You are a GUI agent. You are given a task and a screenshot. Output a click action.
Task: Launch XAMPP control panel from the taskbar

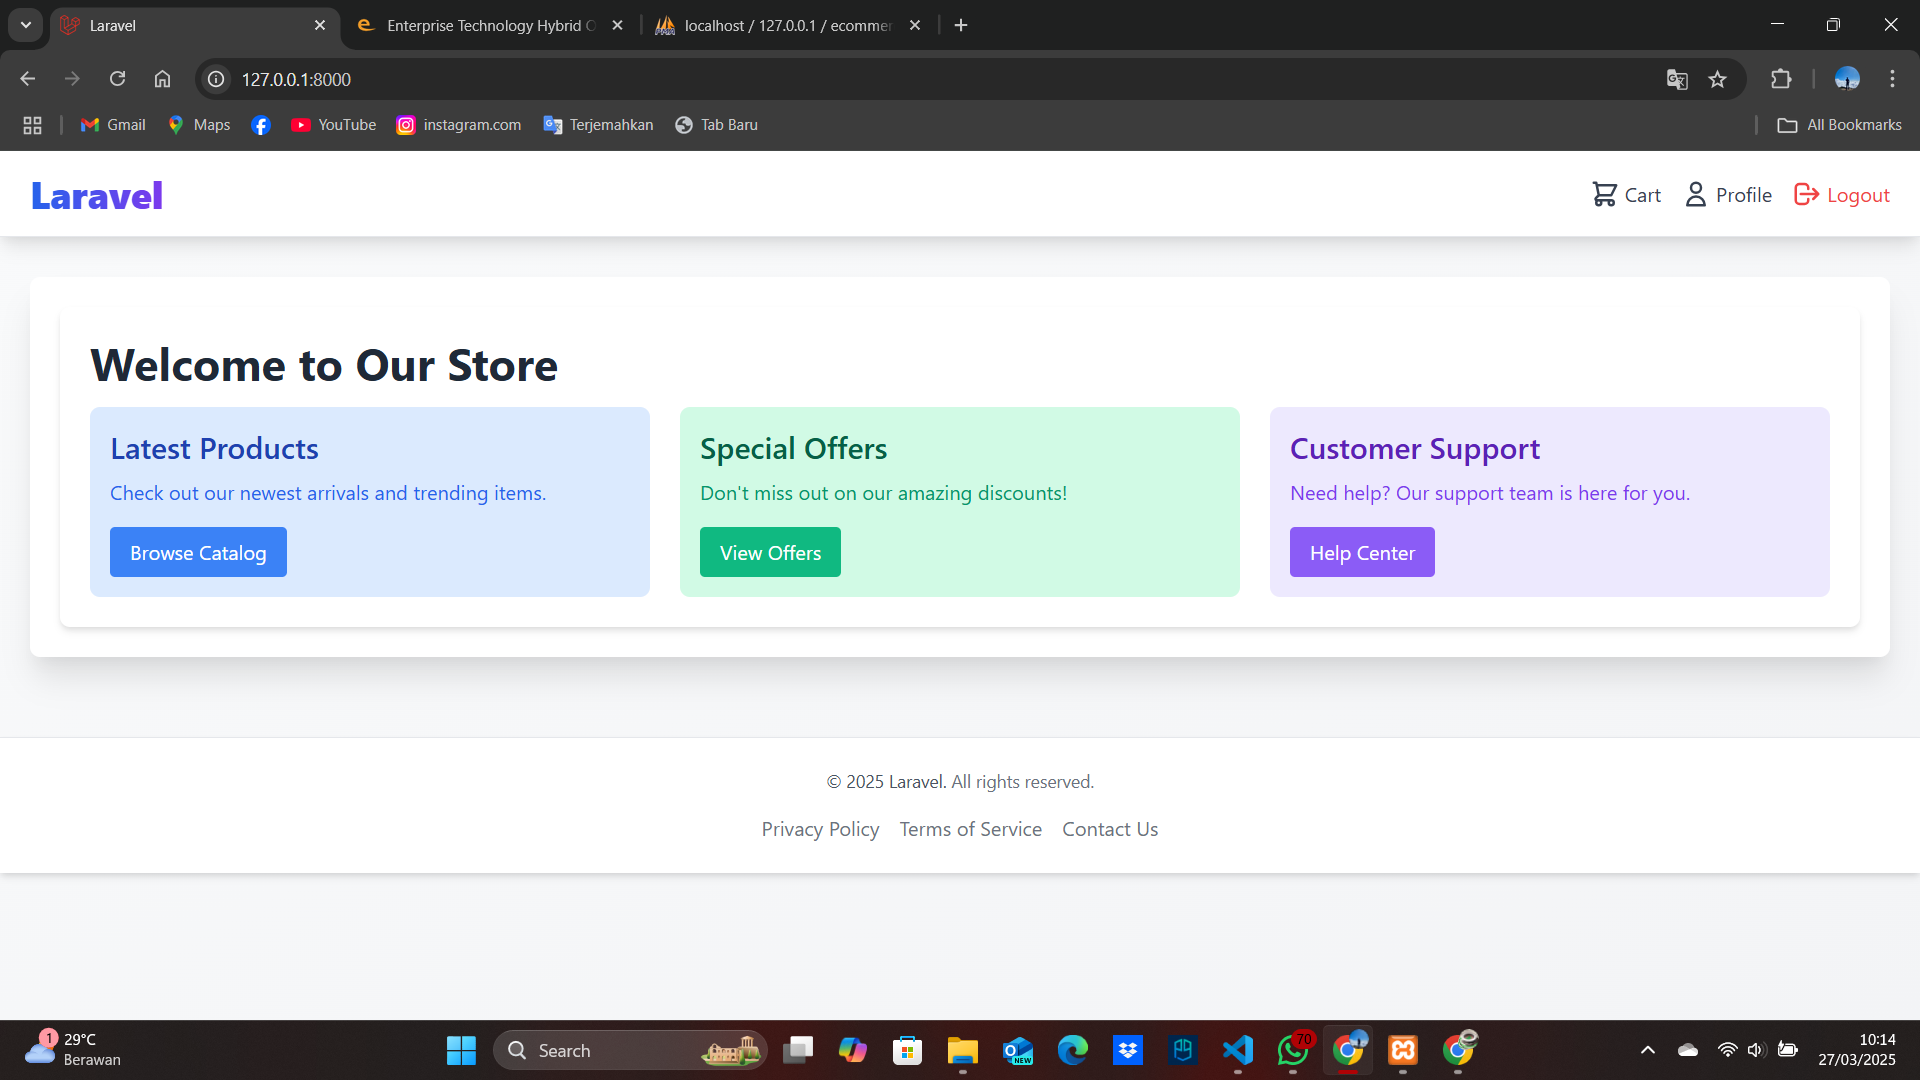coord(1402,1050)
